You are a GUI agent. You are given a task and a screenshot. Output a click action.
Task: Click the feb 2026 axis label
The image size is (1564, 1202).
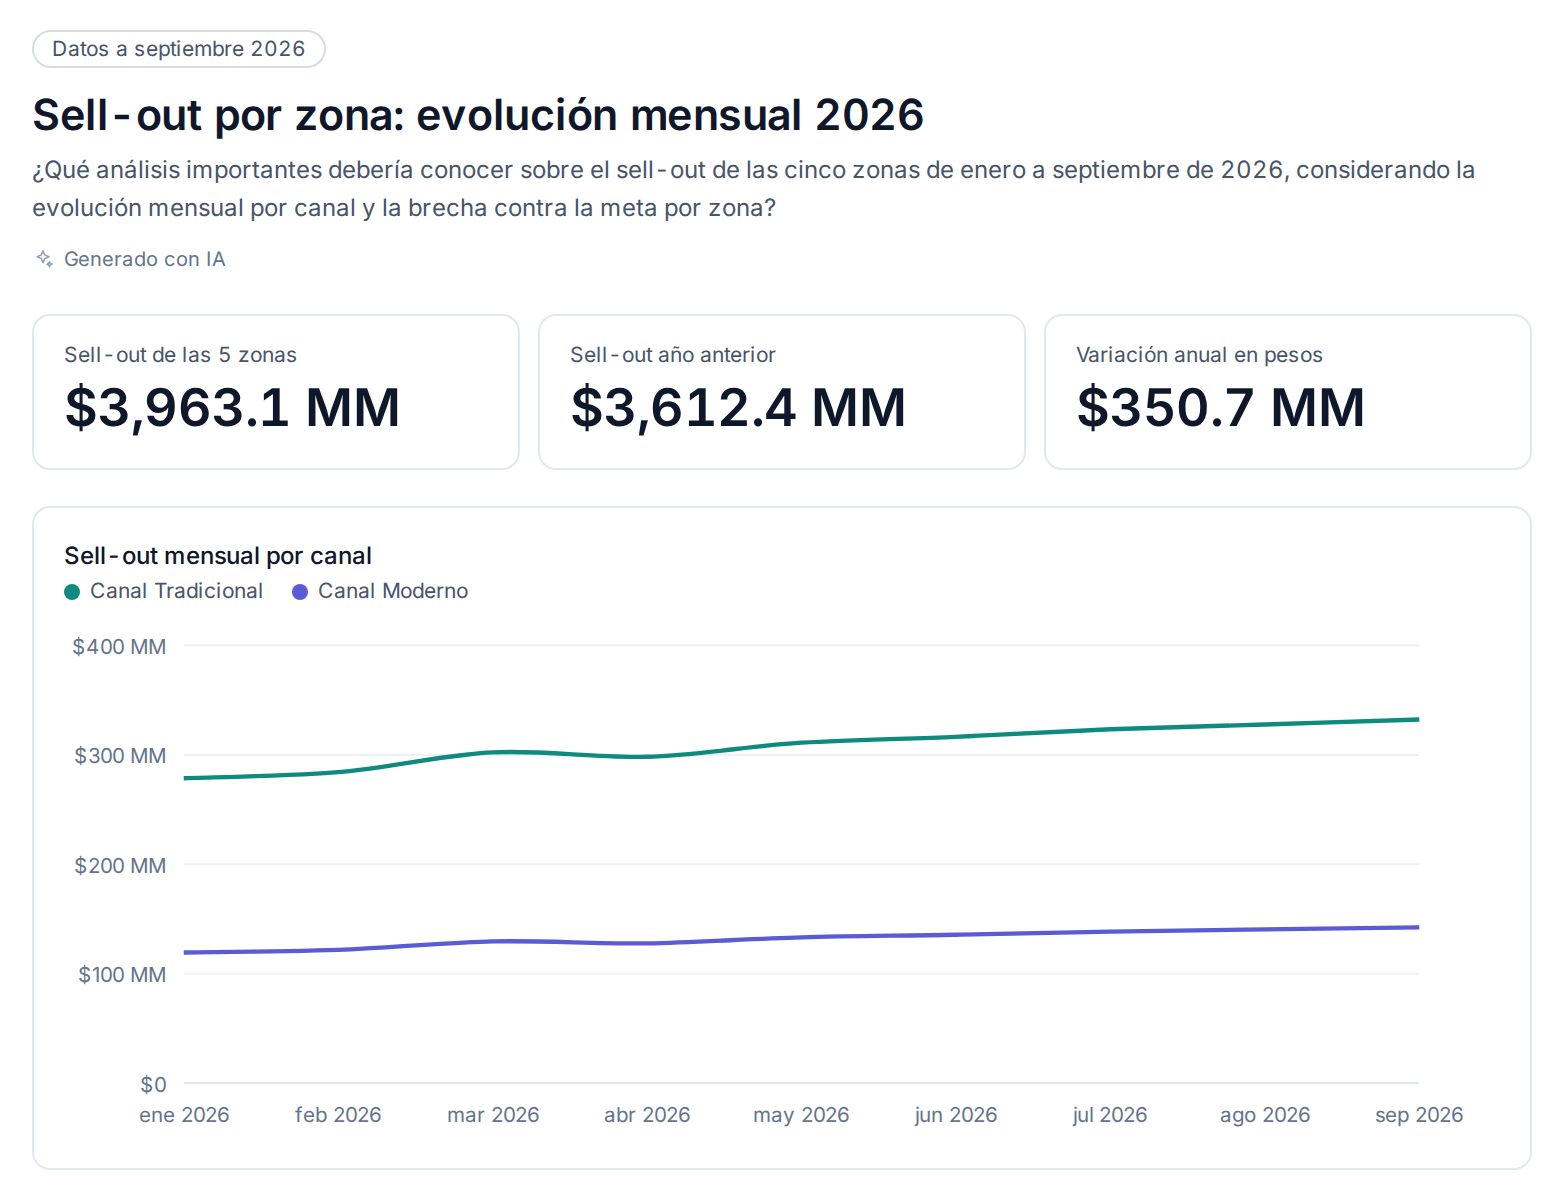click(338, 1115)
